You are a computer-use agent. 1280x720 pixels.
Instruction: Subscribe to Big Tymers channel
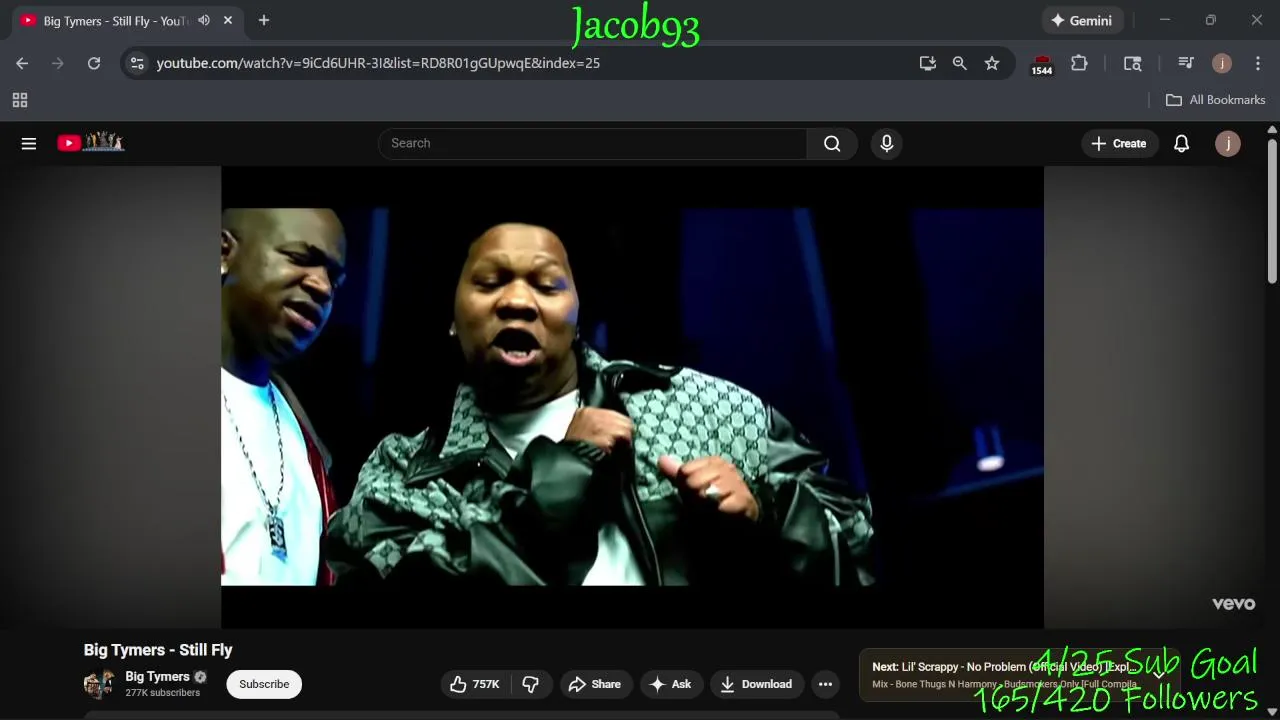[264, 684]
